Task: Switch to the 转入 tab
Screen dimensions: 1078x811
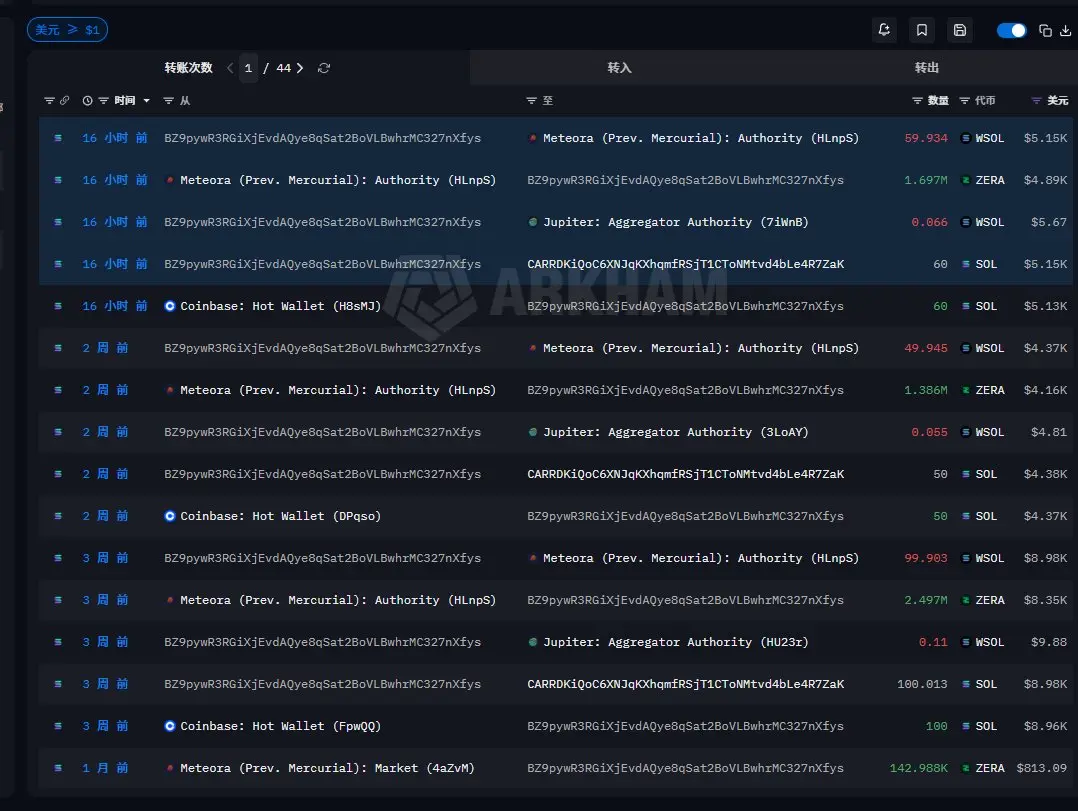Action: tap(619, 67)
